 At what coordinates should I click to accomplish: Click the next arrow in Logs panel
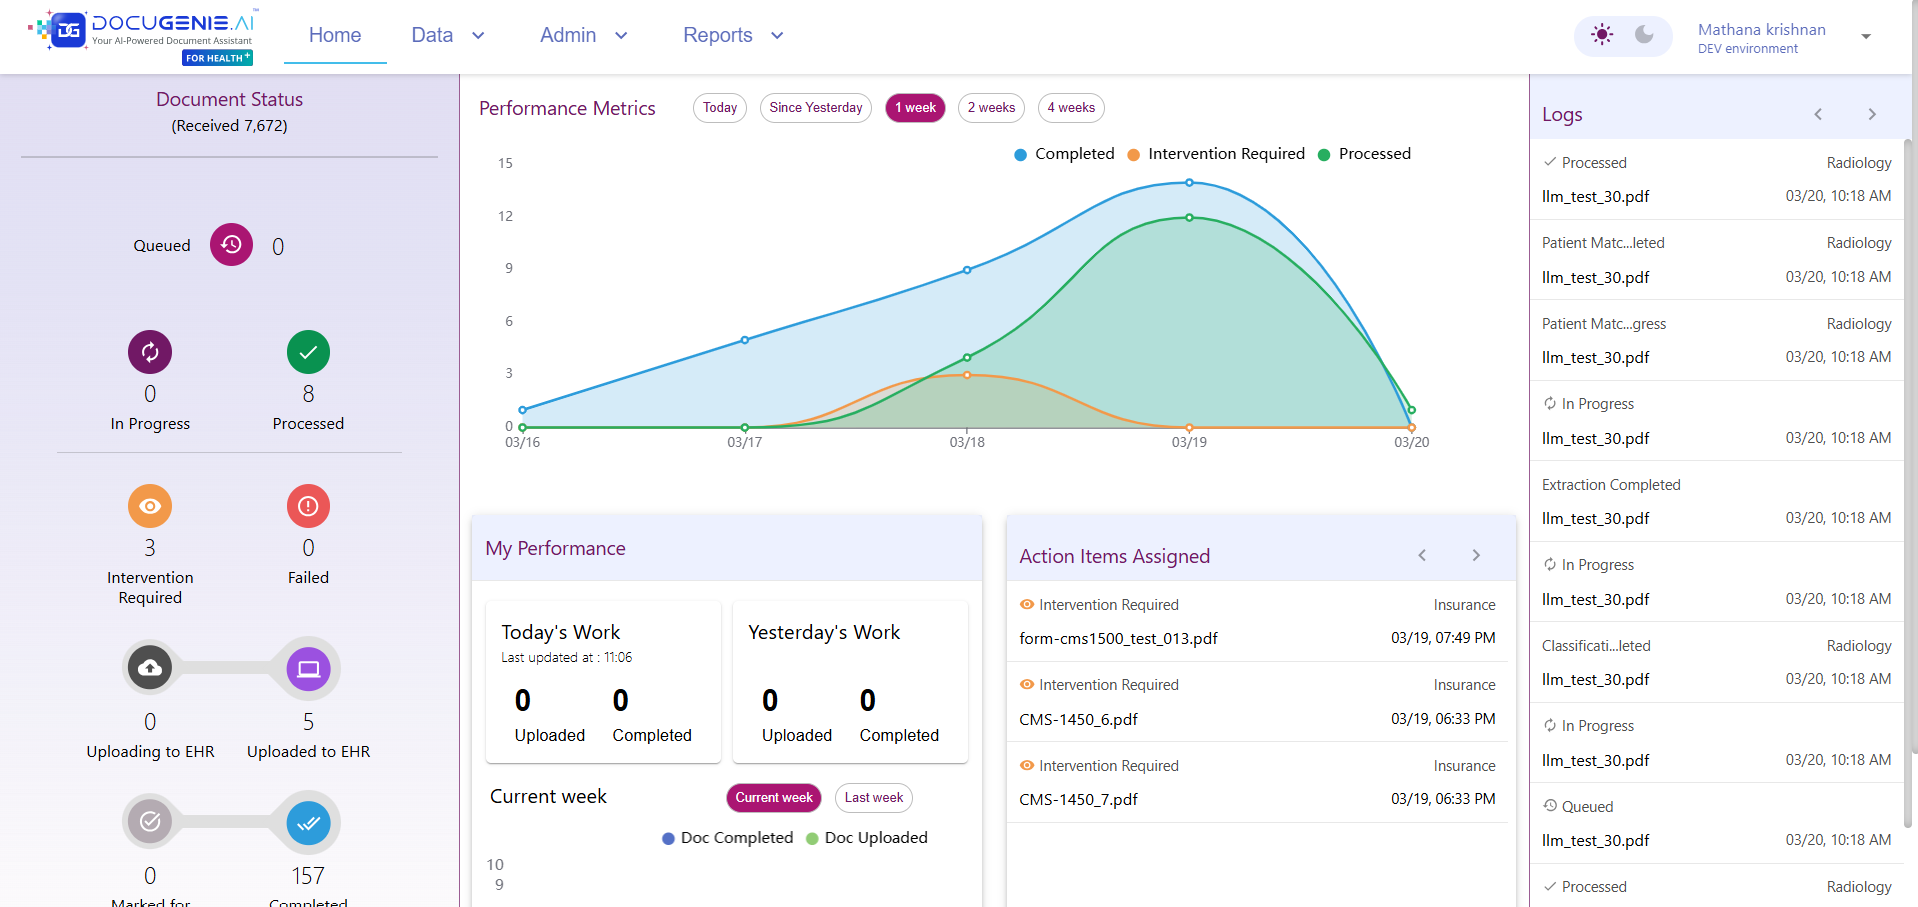tap(1871, 114)
